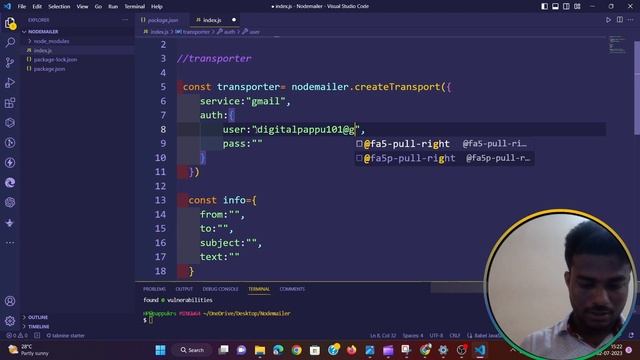This screenshot has width=640, height=360.
Task: Toggle Primary Side Bar visibility
Action: [544, 6]
